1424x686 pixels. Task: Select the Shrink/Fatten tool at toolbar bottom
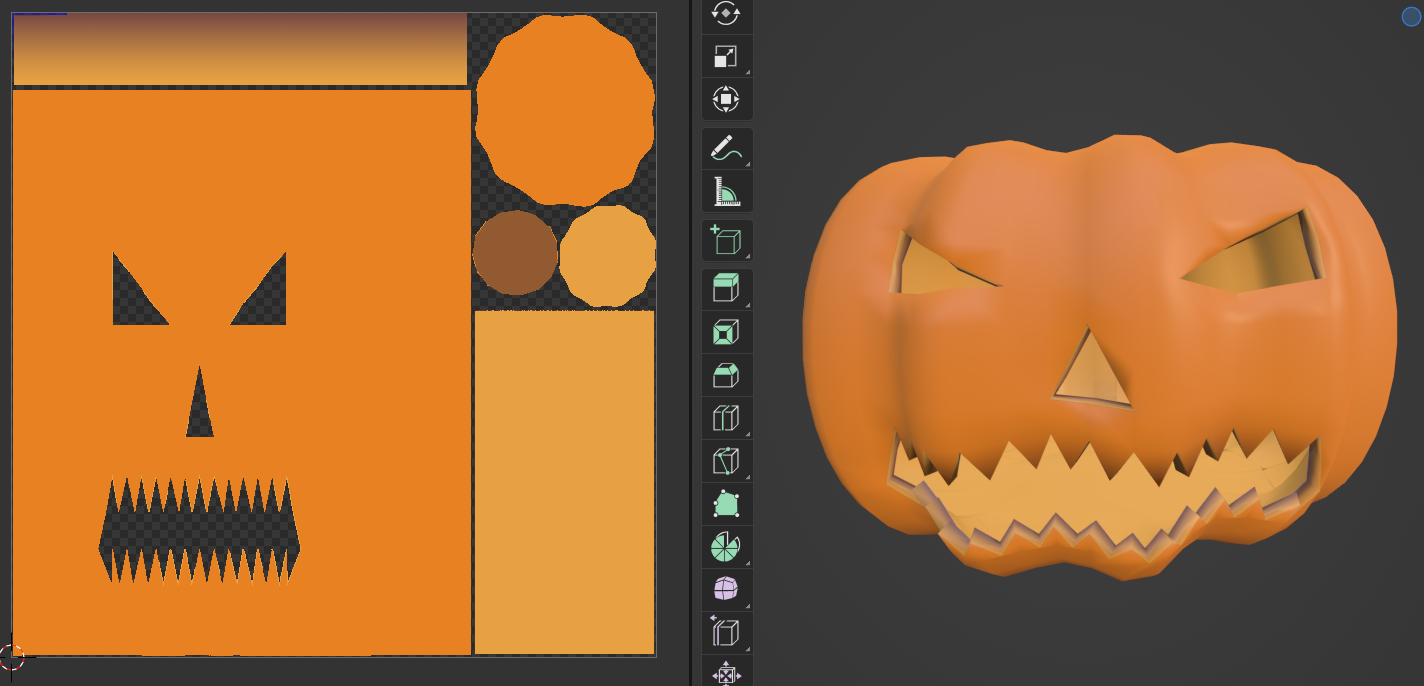pyautogui.click(x=726, y=672)
